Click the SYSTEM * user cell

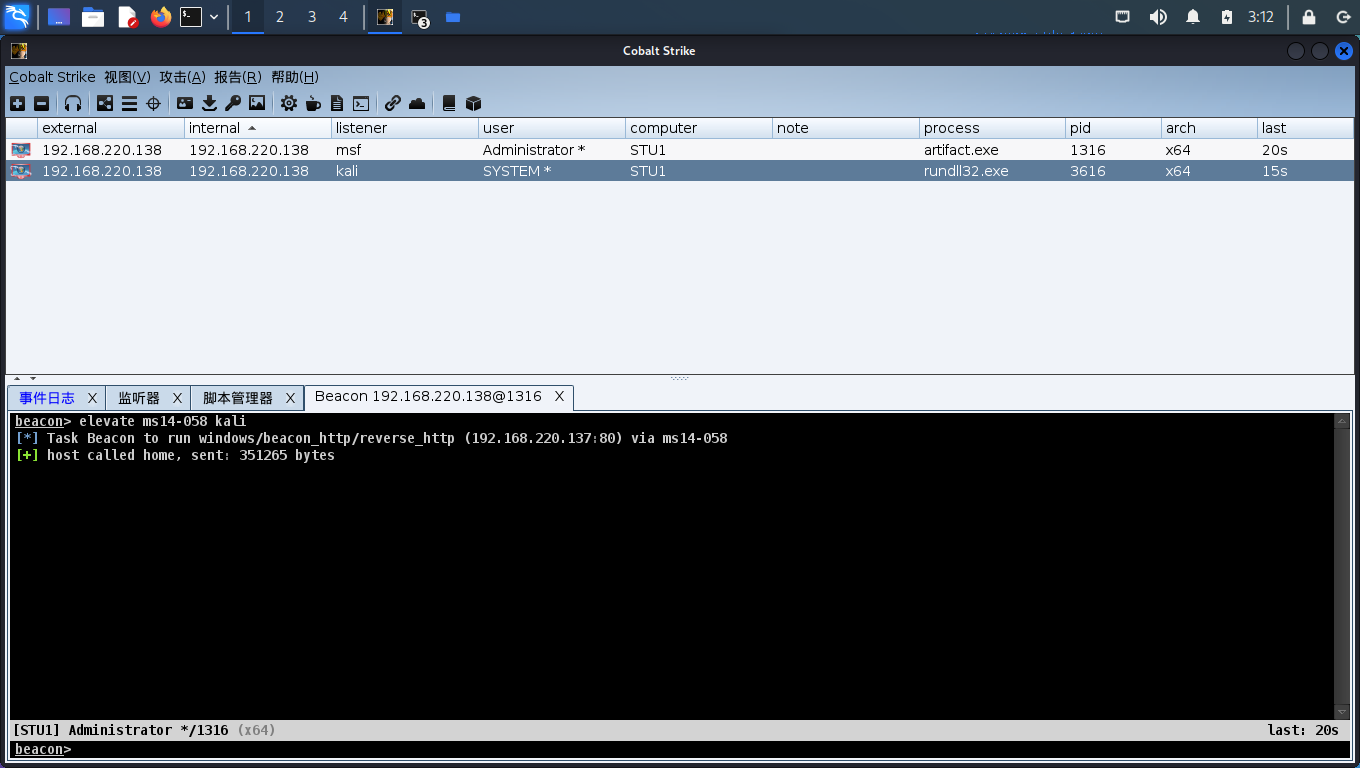coord(552,171)
